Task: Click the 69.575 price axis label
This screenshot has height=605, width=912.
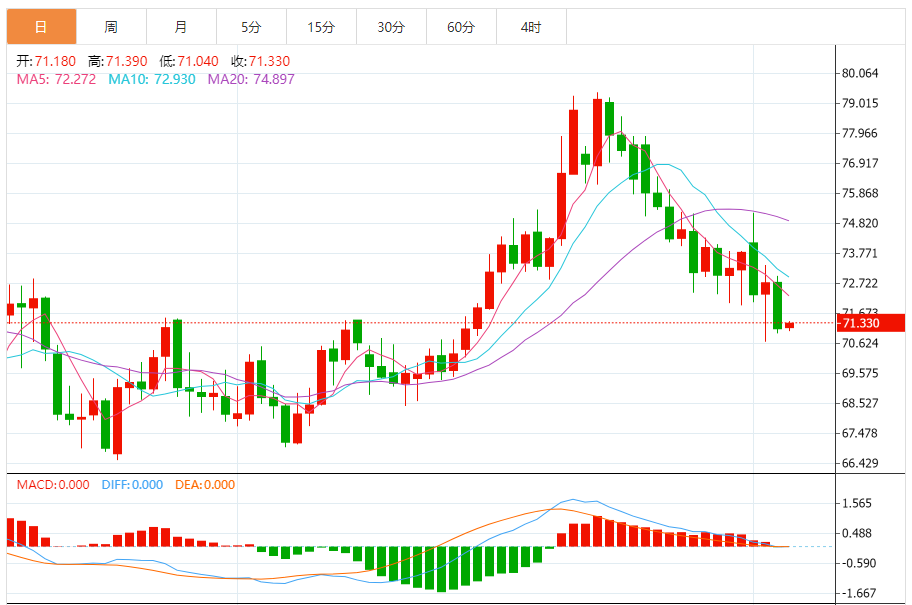Action: point(860,373)
